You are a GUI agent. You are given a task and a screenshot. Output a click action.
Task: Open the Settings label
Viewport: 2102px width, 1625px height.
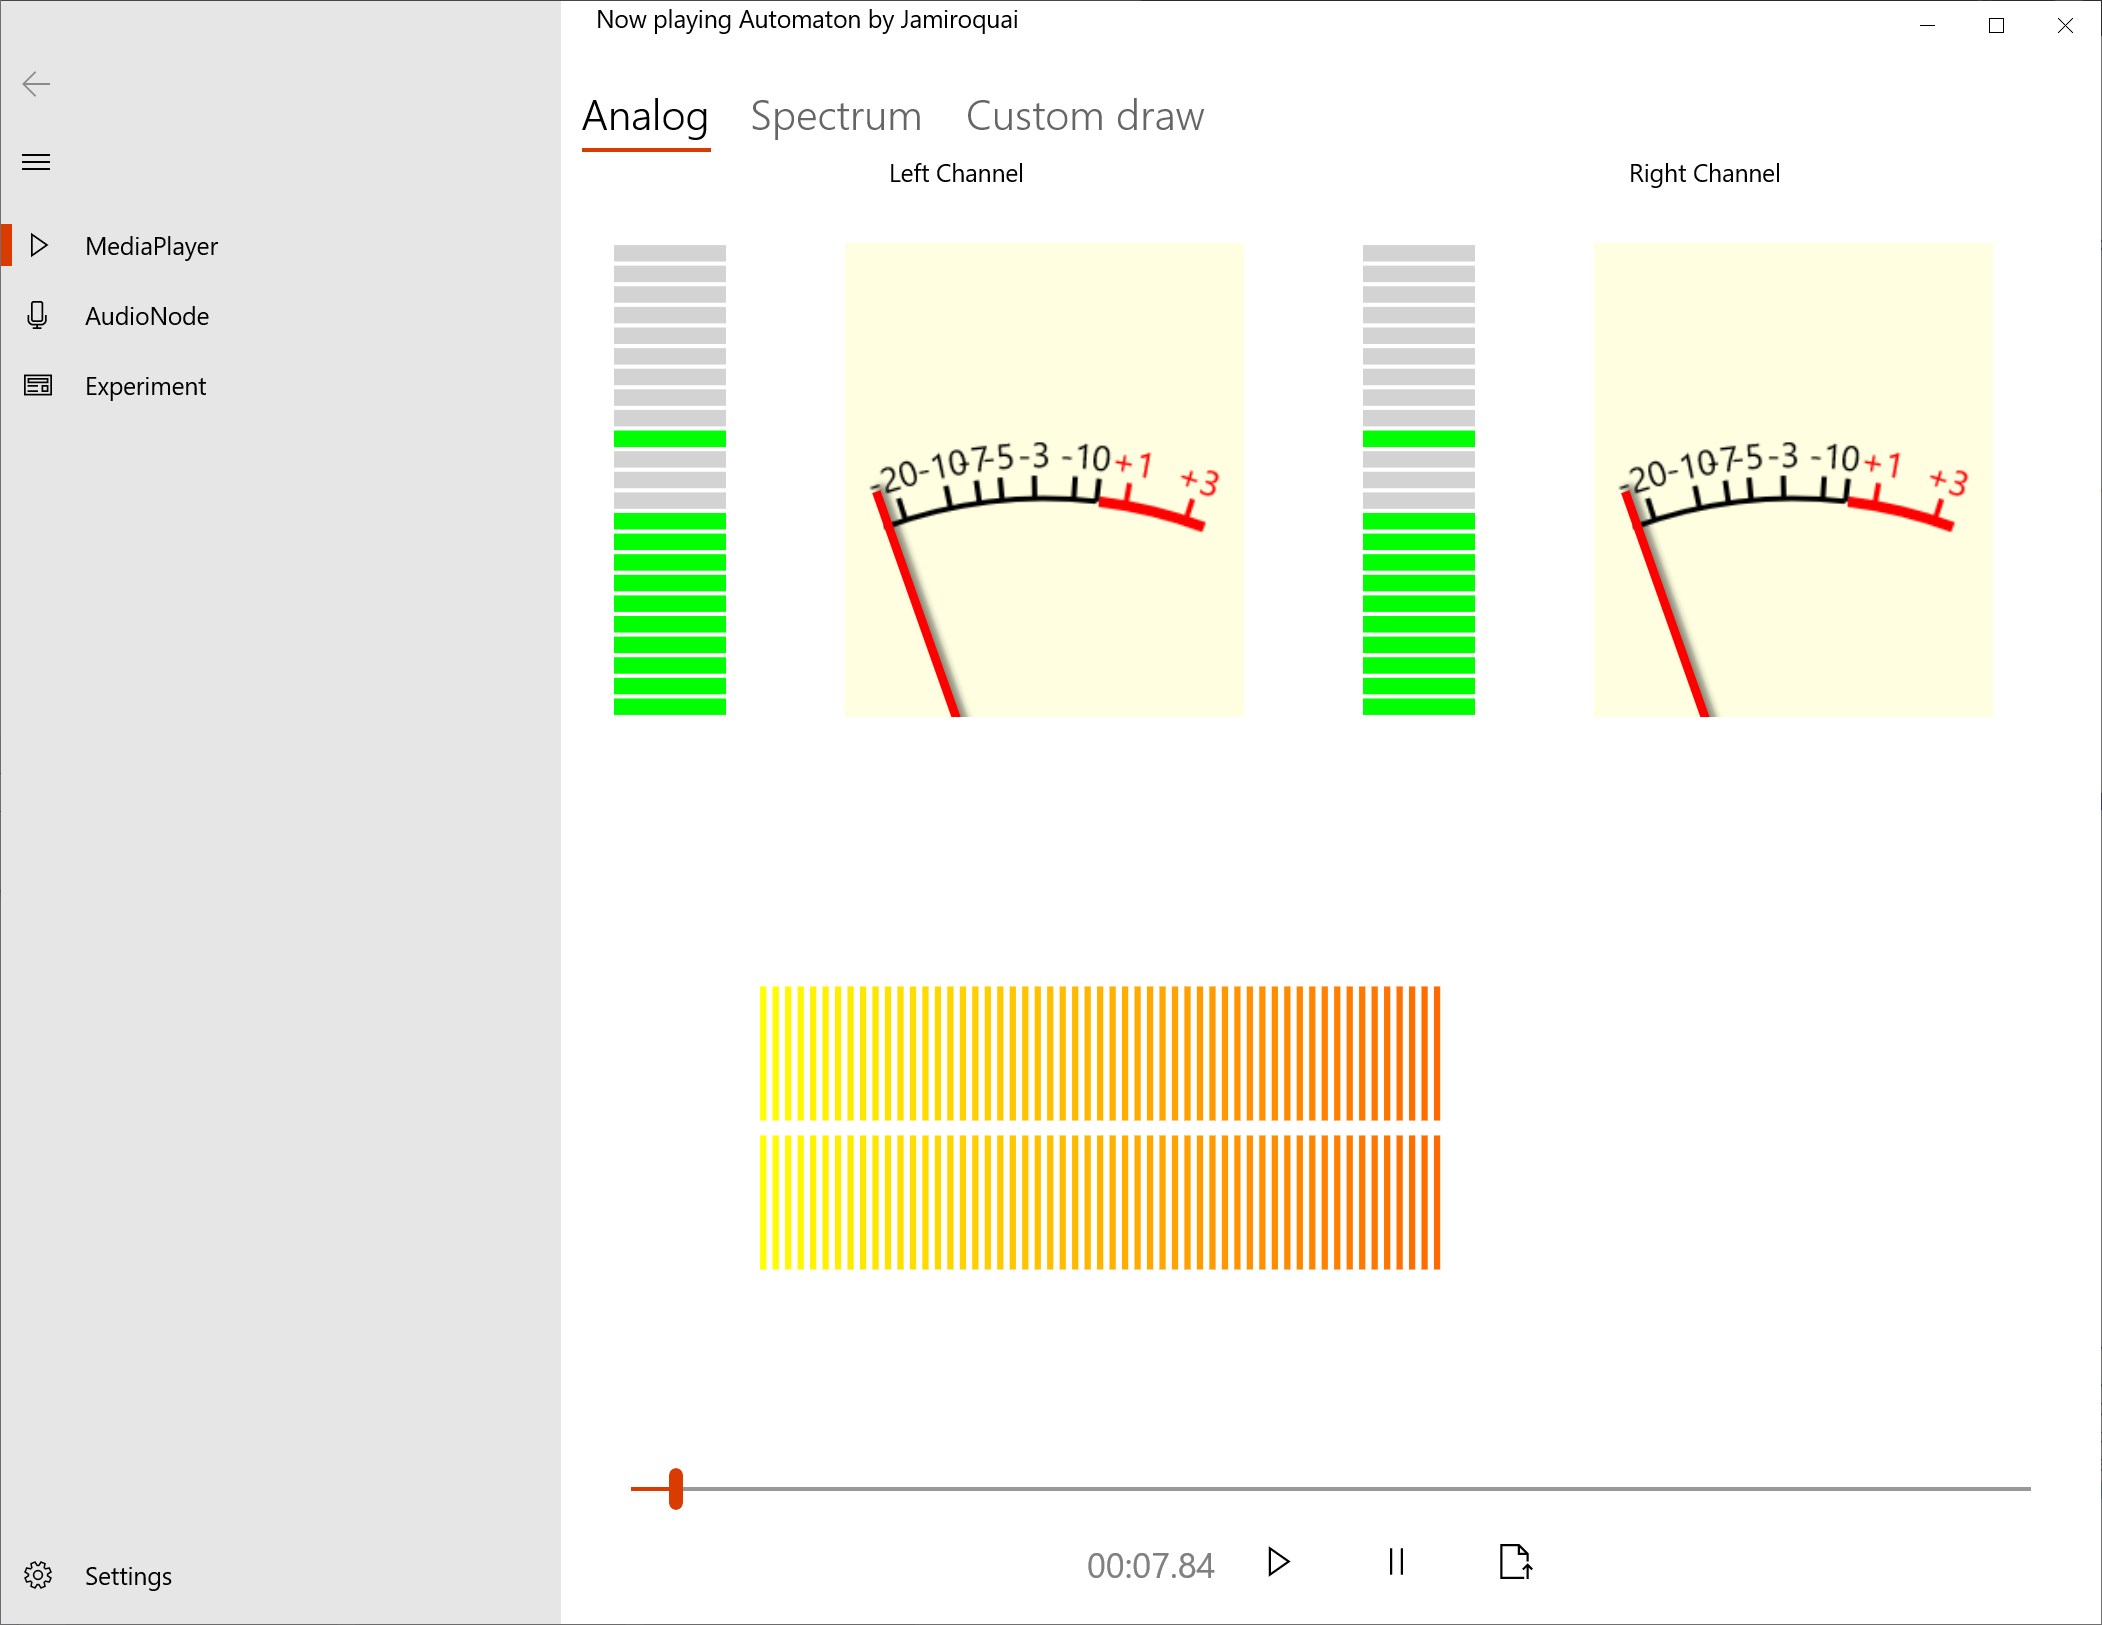(x=128, y=1576)
